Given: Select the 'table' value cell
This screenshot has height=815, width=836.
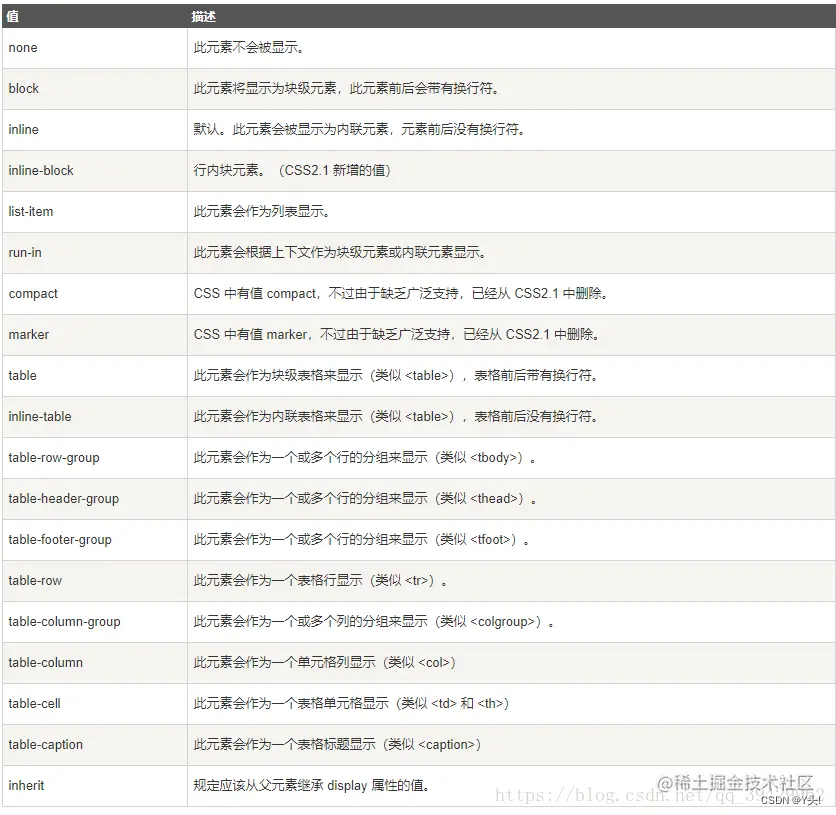Looking at the screenshot, I should click(95, 376).
